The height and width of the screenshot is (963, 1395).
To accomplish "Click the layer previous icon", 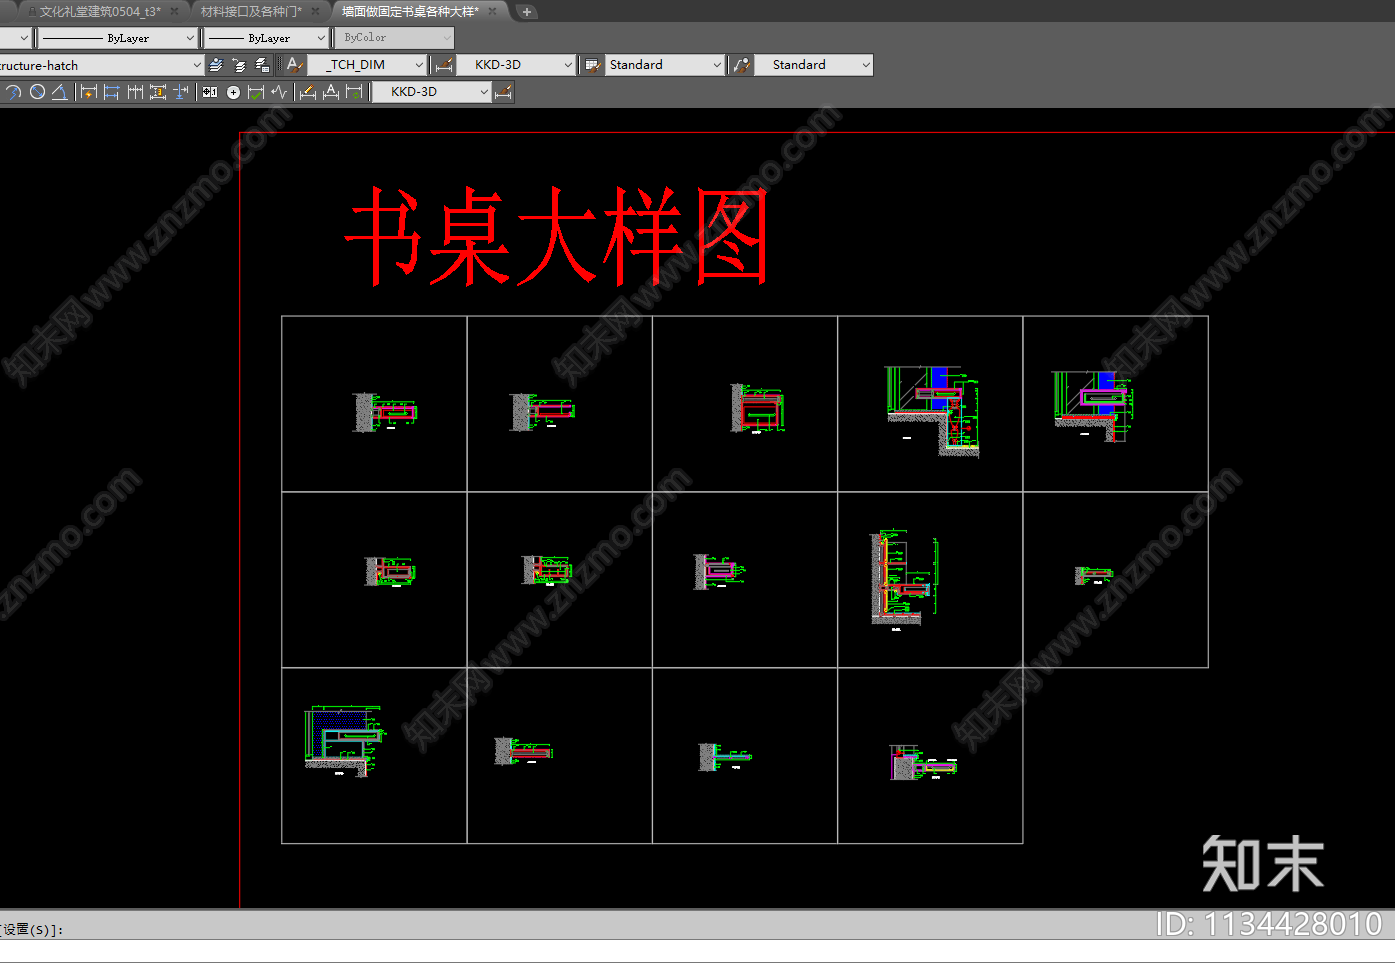I will pyautogui.click(x=239, y=65).
